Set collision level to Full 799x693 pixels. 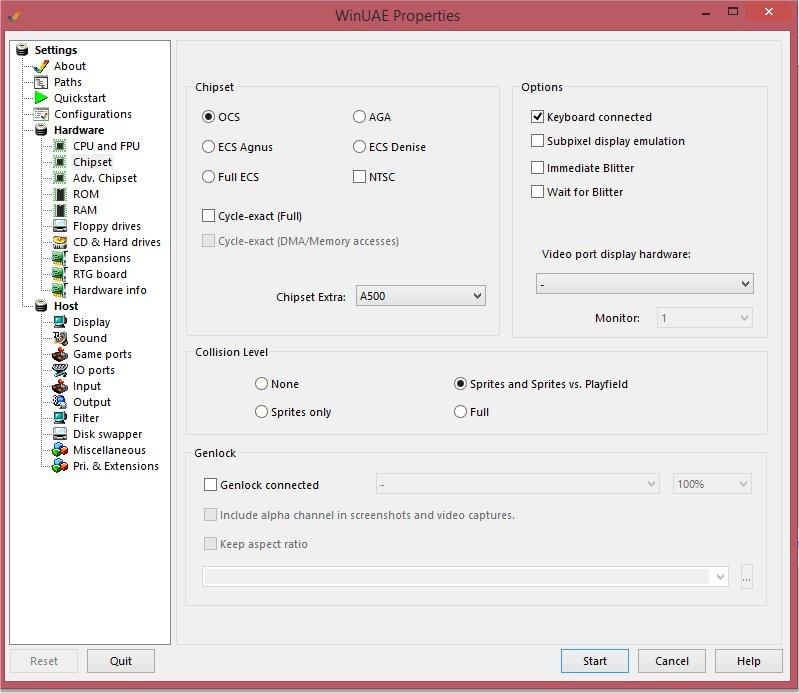click(460, 412)
